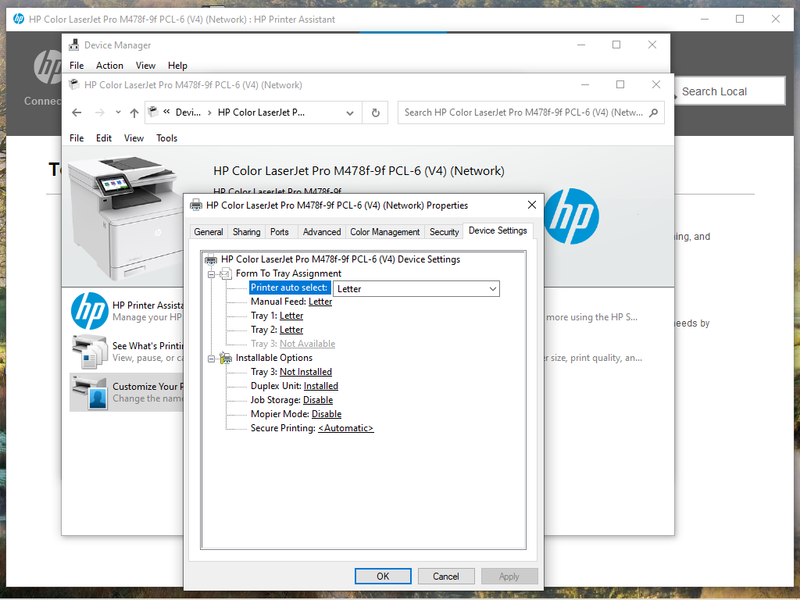Click the Device Manager title bar icon
Screen dimensions: 800x600
[x=74, y=45]
